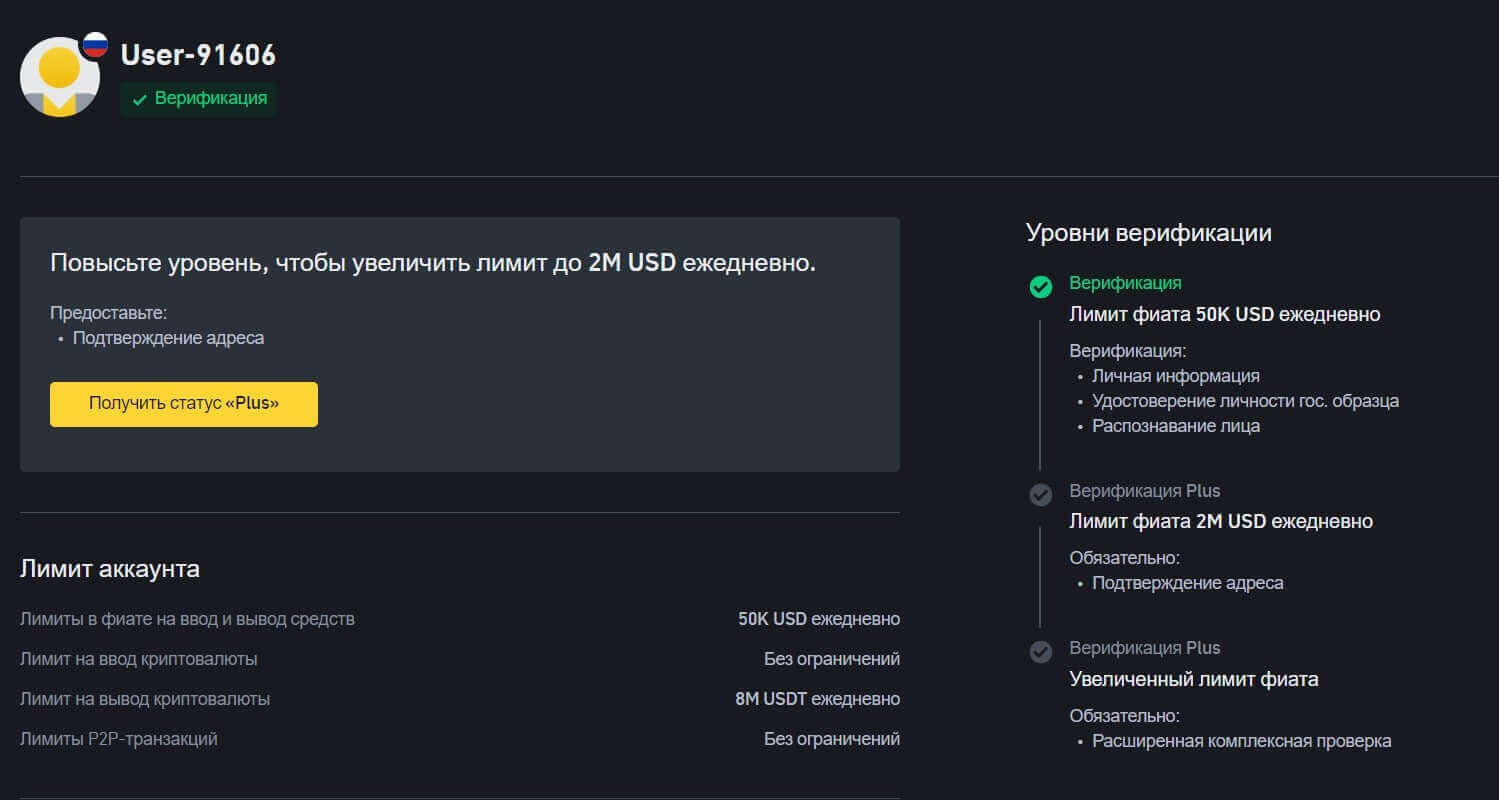Click Расширенная комплексная проверка requirement
The width and height of the screenshot is (1499, 800).
pyautogui.click(x=1241, y=741)
